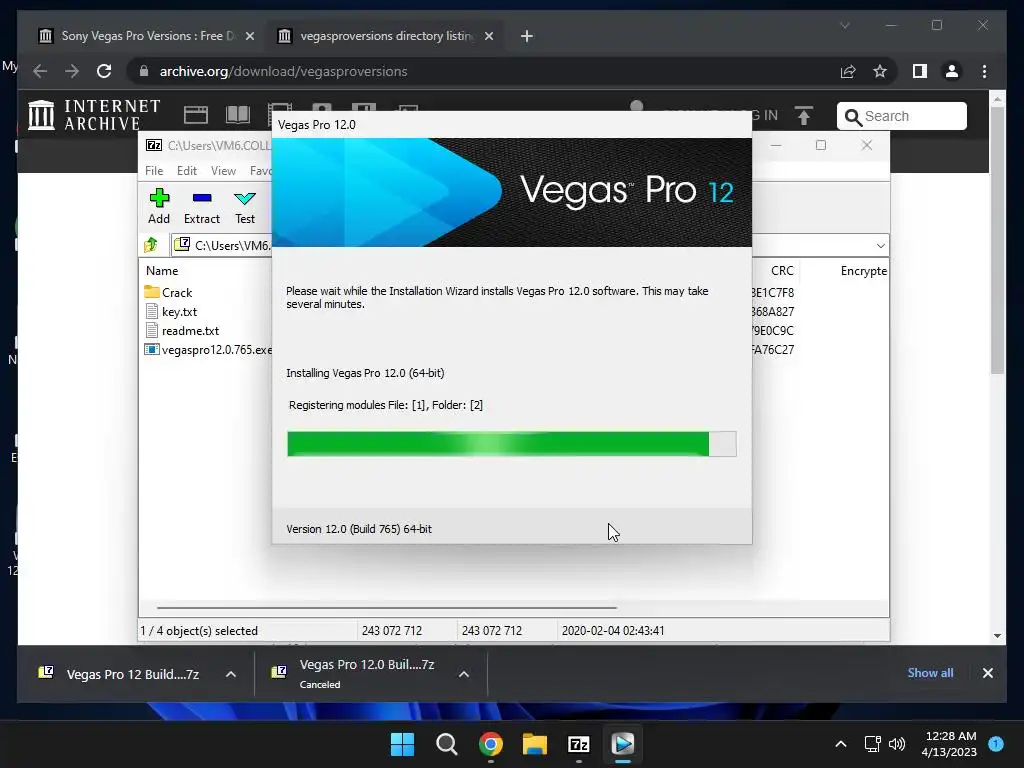Image resolution: width=1024 pixels, height=768 pixels.
Task: Show hidden system tray icons
Action: pos(841,744)
